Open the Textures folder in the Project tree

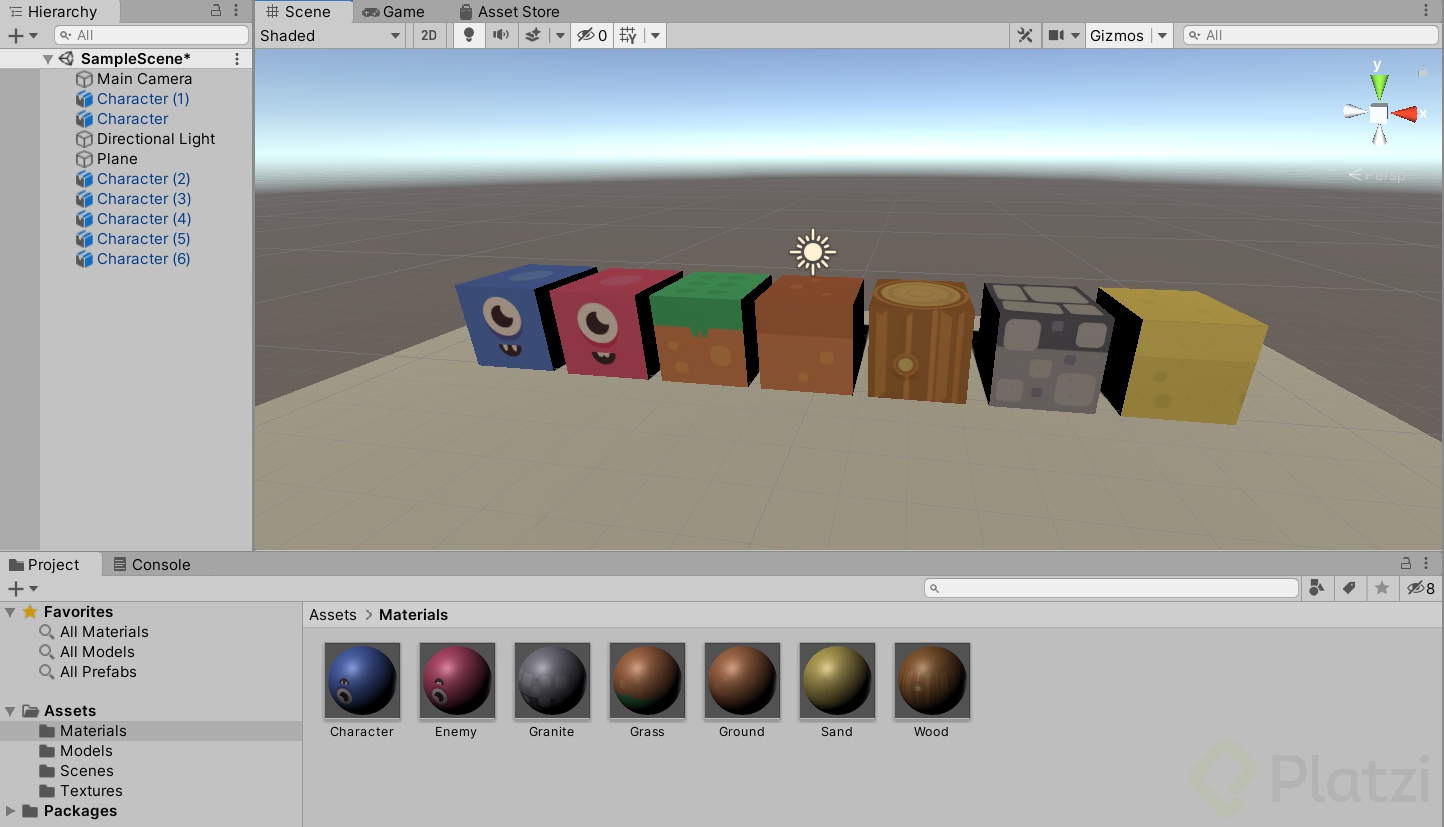click(x=91, y=791)
